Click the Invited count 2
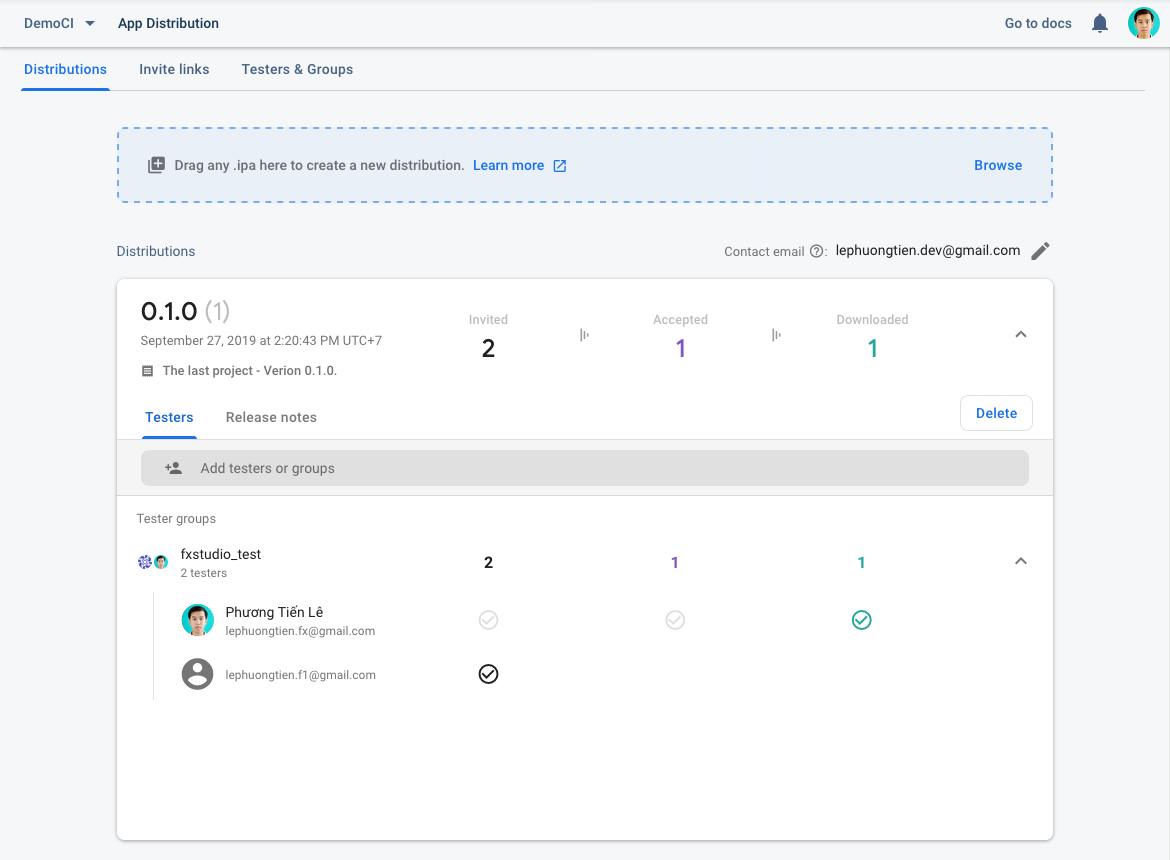This screenshot has height=860, width=1170. [x=488, y=348]
